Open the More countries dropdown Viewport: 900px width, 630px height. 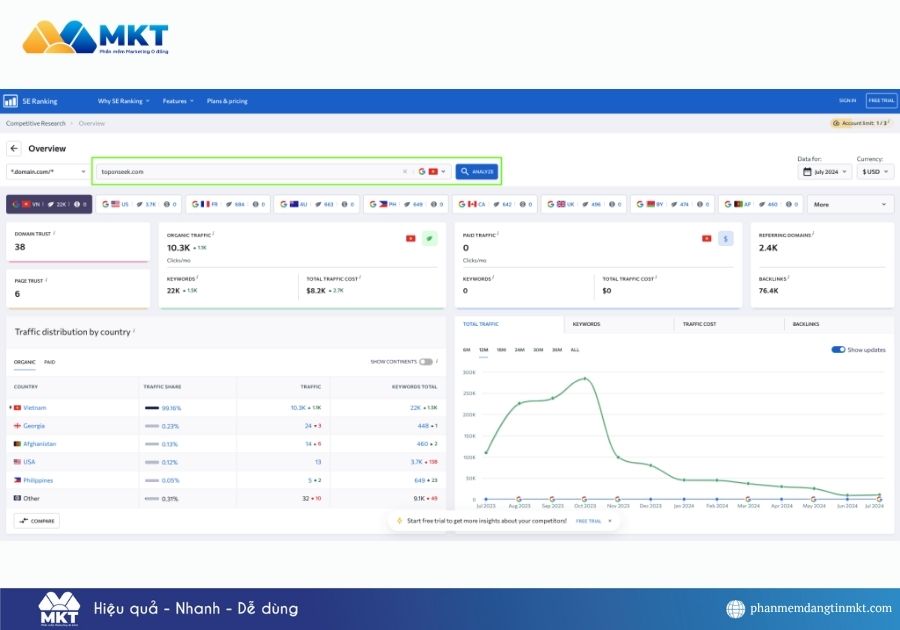pyautogui.click(x=849, y=203)
